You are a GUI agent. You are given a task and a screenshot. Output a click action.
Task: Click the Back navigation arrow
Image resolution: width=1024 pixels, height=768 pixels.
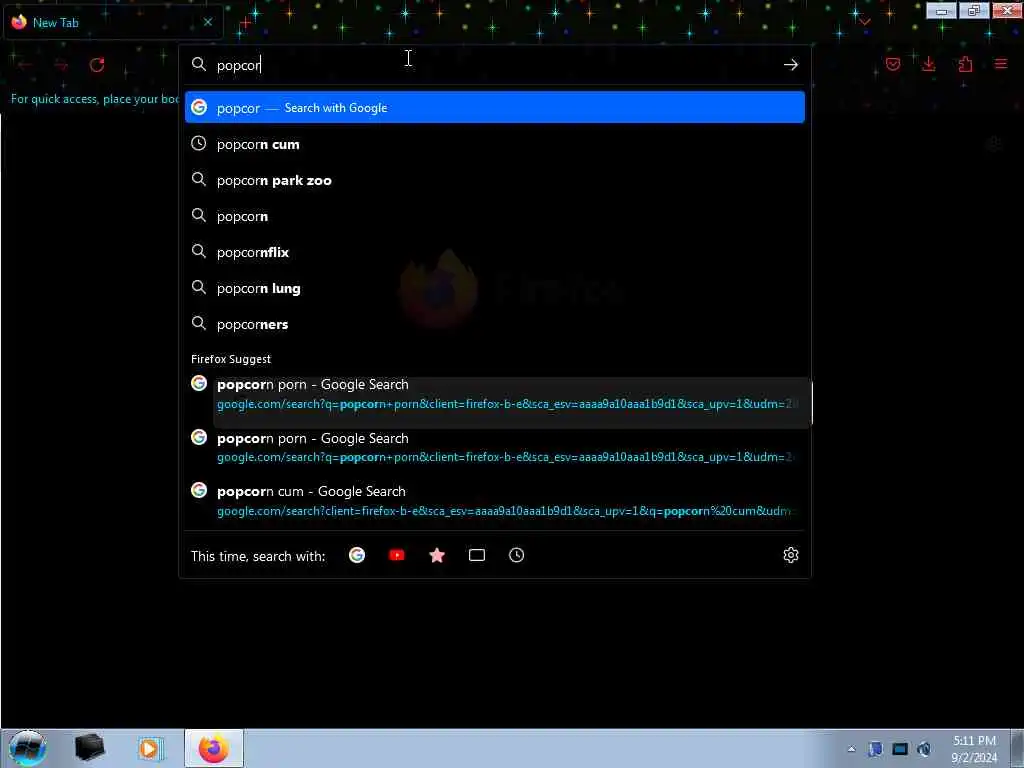[25, 65]
